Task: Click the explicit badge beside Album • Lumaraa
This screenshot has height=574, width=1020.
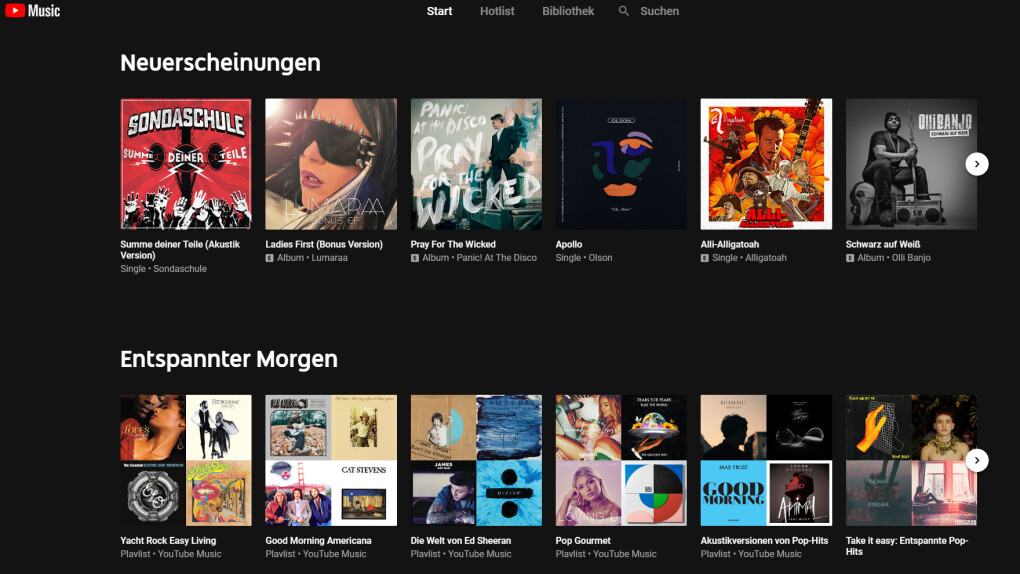Action: pos(269,258)
